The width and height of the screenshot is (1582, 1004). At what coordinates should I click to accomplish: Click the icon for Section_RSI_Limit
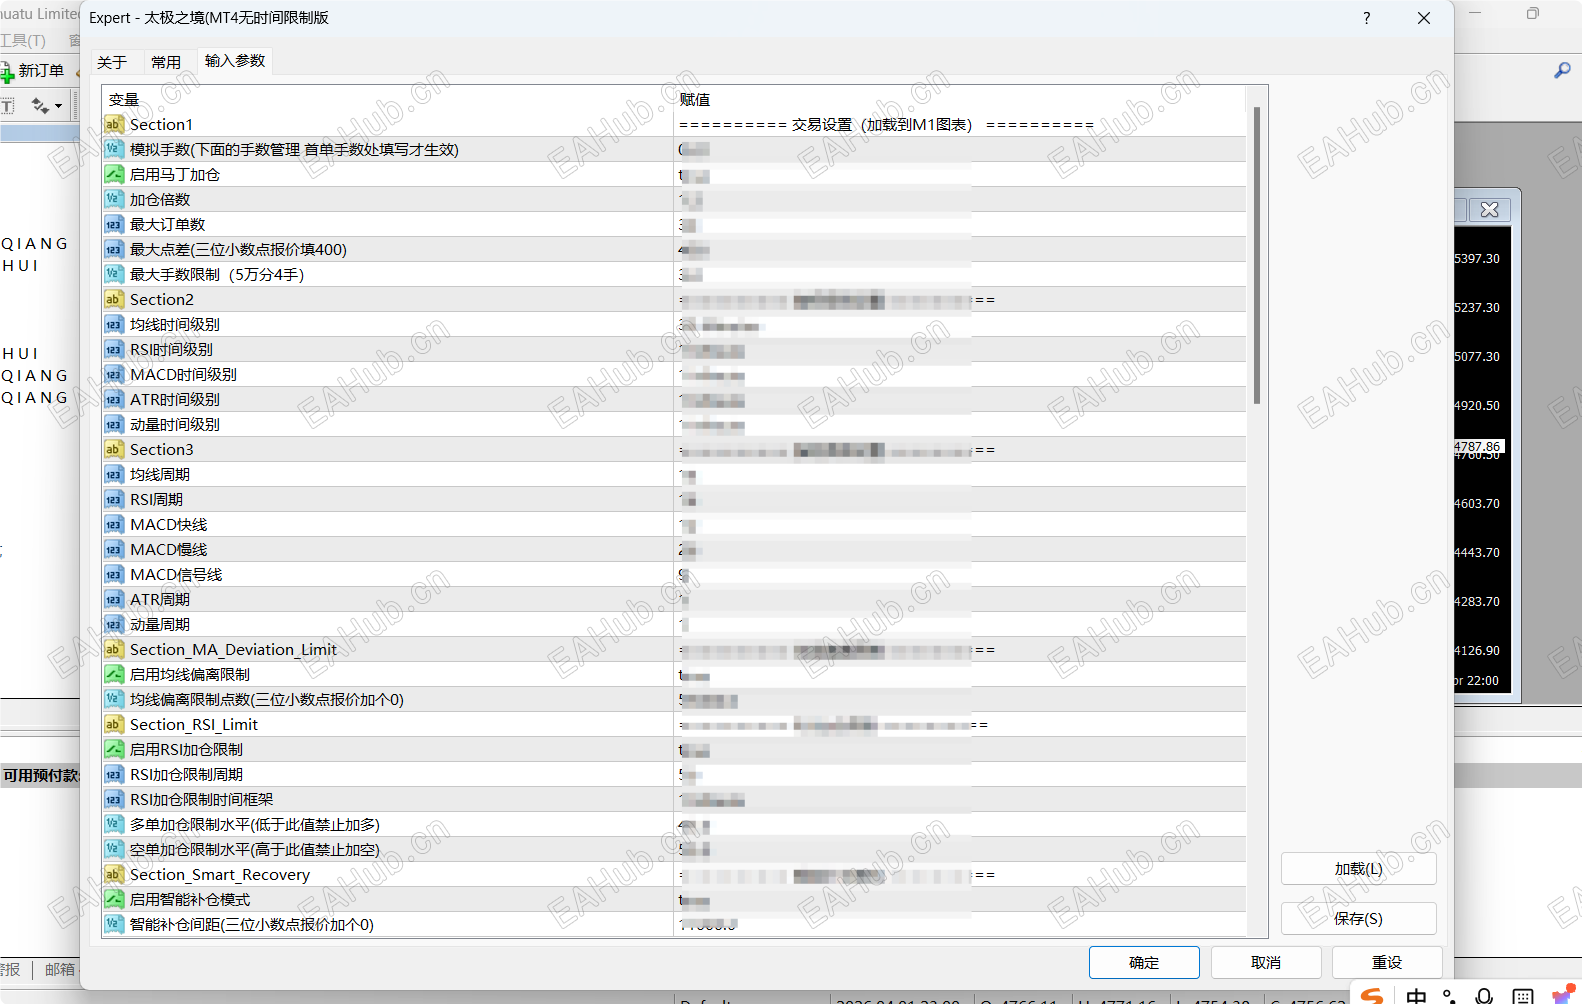113,724
